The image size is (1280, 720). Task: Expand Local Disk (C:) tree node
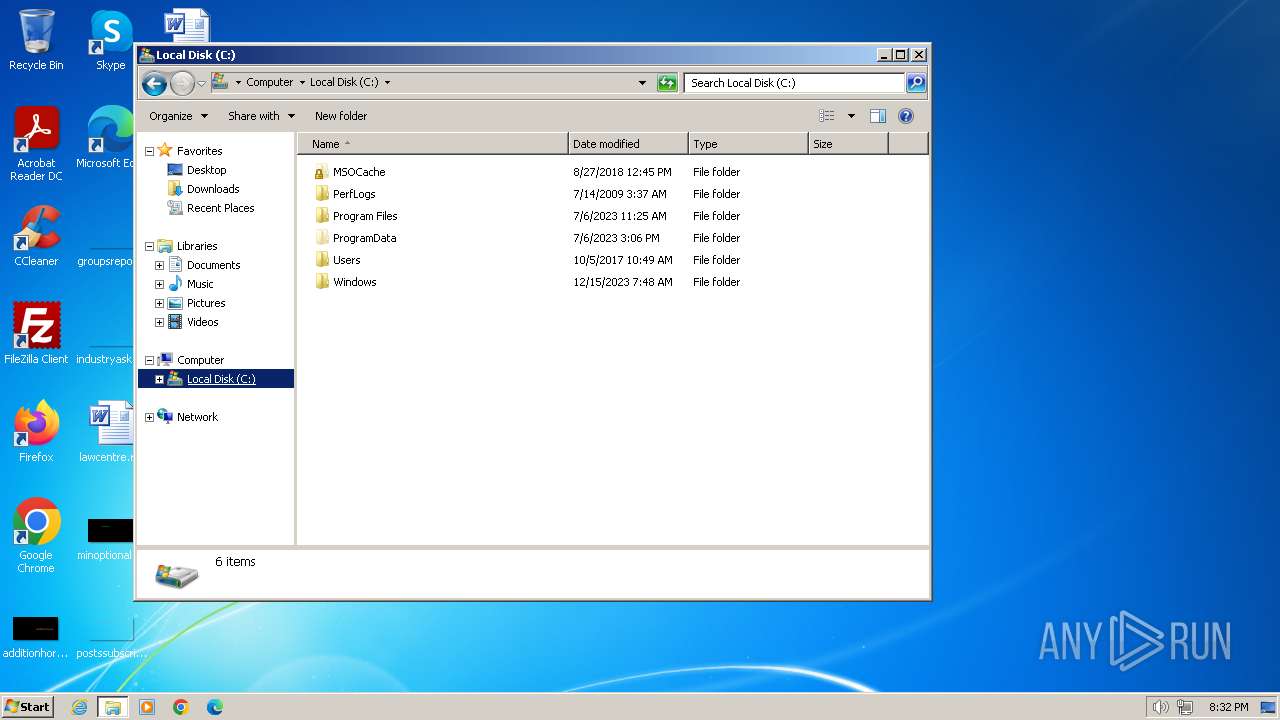tap(159, 379)
